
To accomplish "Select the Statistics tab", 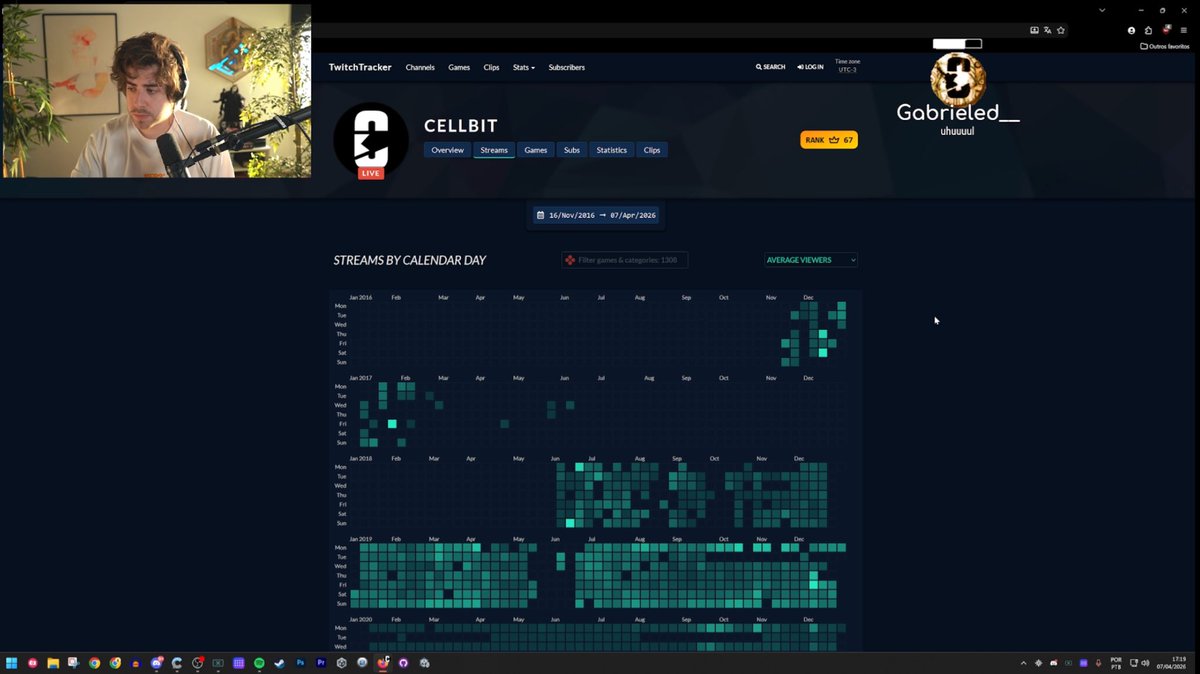I will (612, 150).
